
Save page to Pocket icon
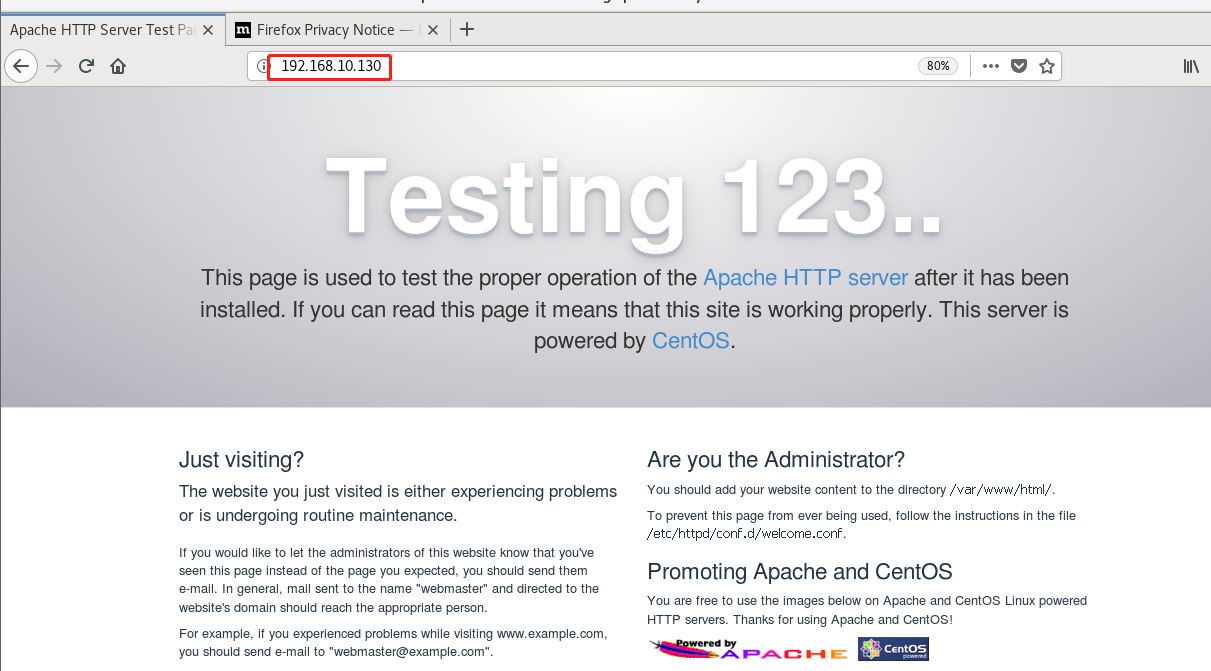click(1019, 67)
